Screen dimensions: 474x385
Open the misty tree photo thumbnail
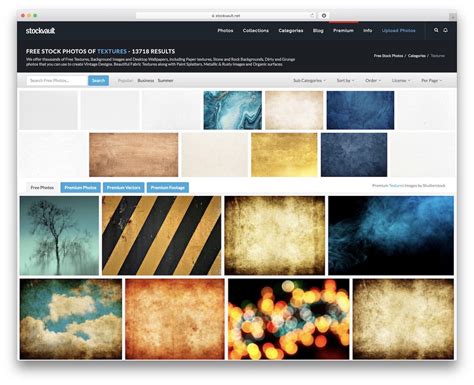[x=59, y=235]
